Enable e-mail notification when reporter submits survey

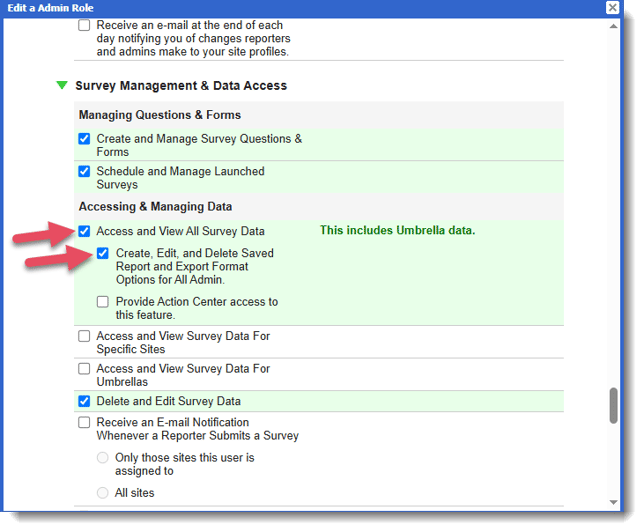tap(84, 423)
